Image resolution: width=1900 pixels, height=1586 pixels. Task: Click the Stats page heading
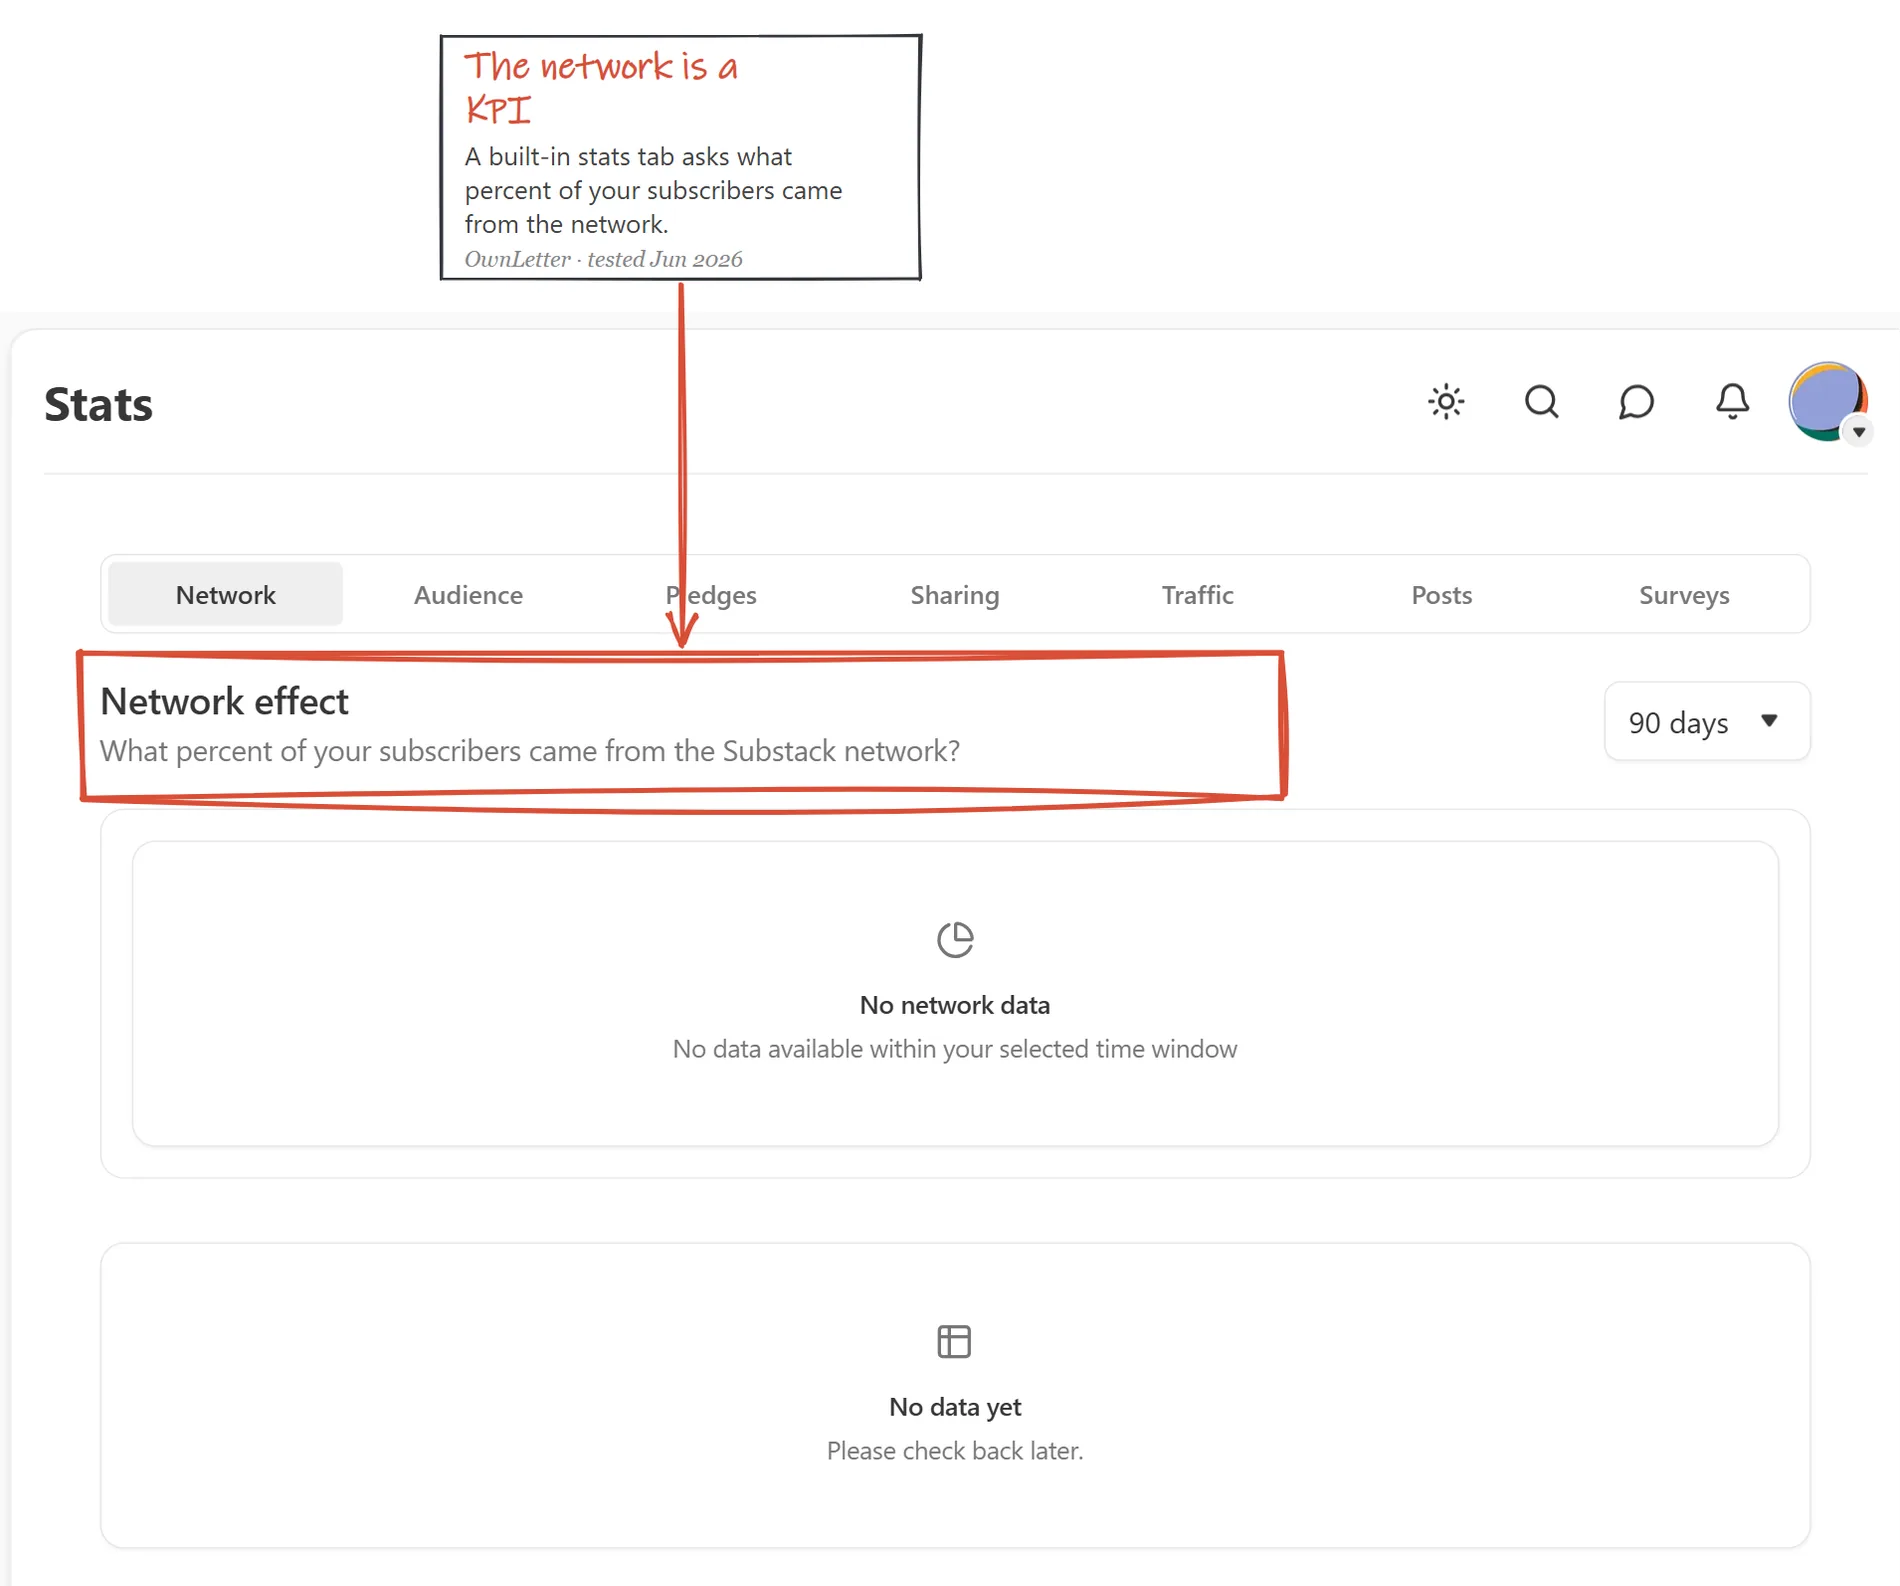click(98, 404)
